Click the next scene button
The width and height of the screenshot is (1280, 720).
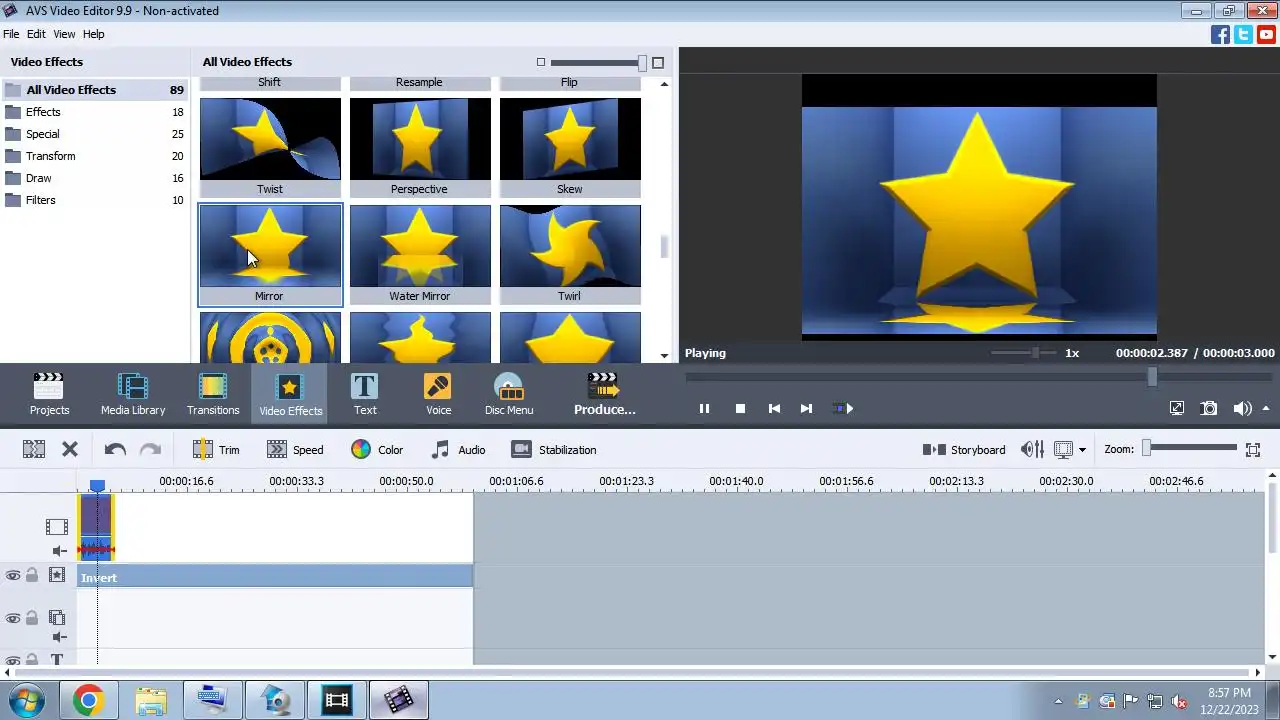pyautogui.click(x=843, y=408)
